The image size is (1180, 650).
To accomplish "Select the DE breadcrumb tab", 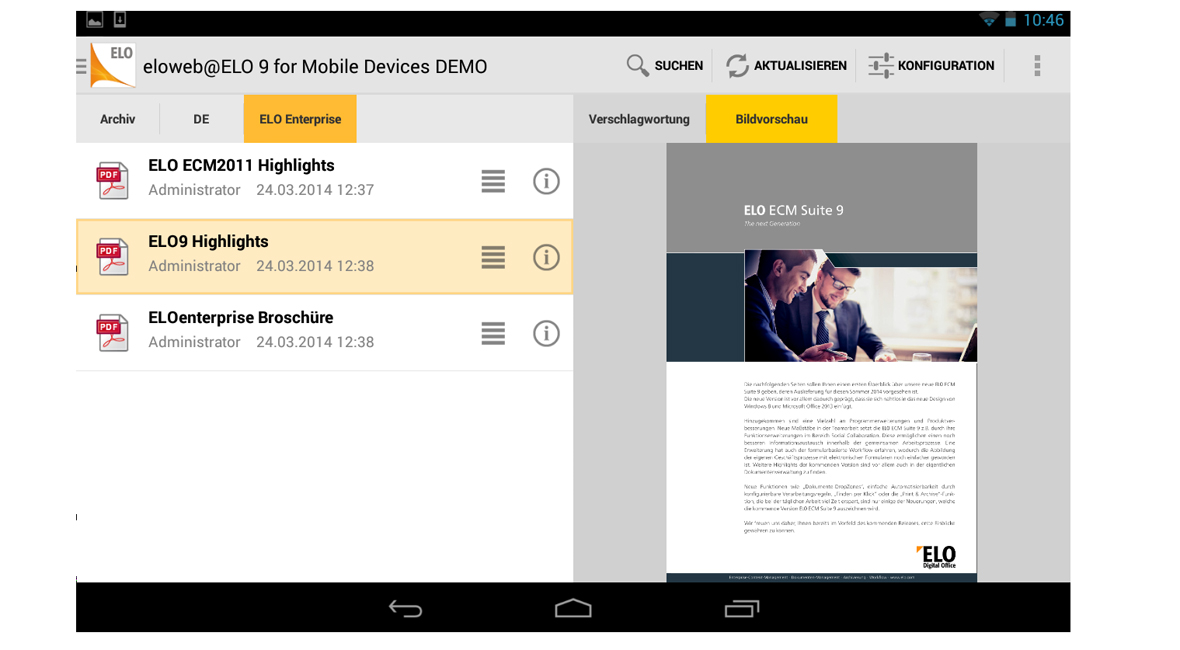I will (x=201, y=119).
